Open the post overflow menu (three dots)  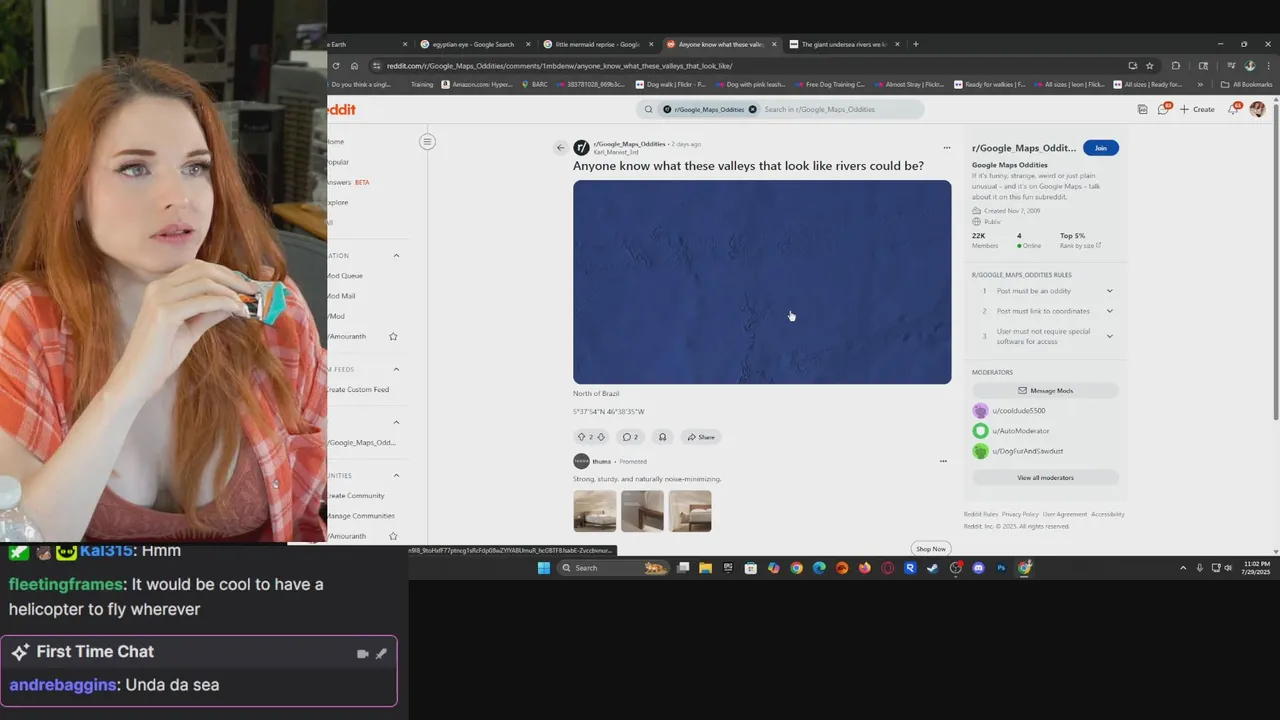coord(946,148)
